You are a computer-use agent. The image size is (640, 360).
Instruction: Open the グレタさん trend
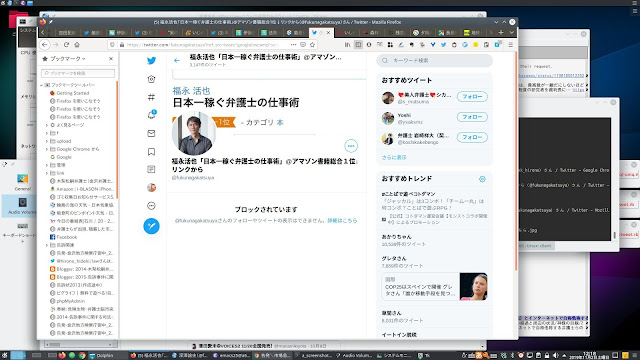pos(393,259)
